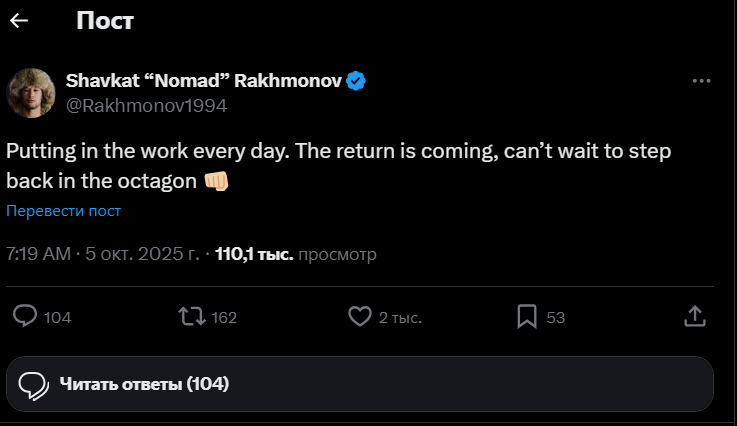
Task: Click the @Rakhmonov1994 handle
Action: [x=146, y=104]
